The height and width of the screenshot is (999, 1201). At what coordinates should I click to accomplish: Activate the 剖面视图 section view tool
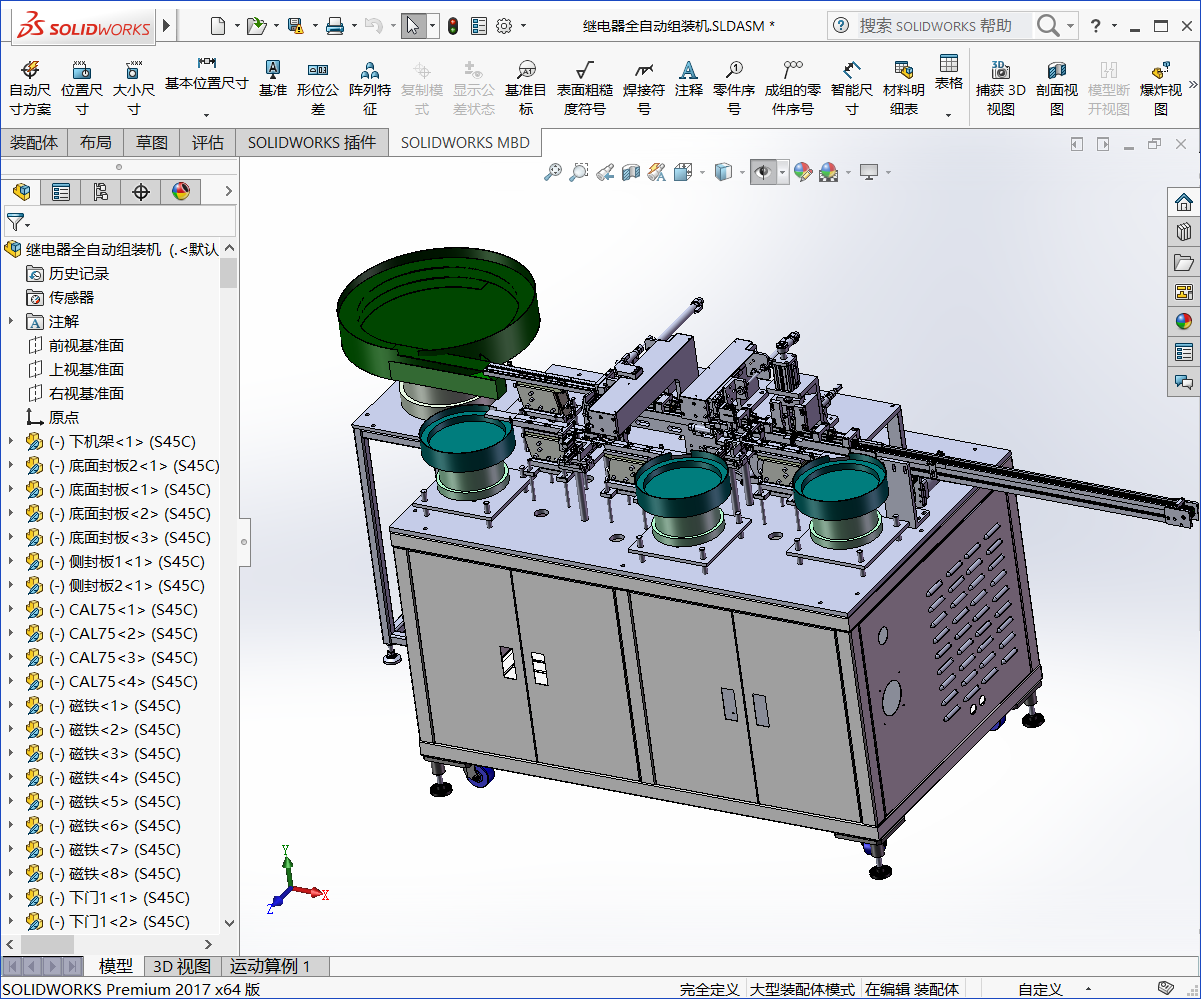1057,87
